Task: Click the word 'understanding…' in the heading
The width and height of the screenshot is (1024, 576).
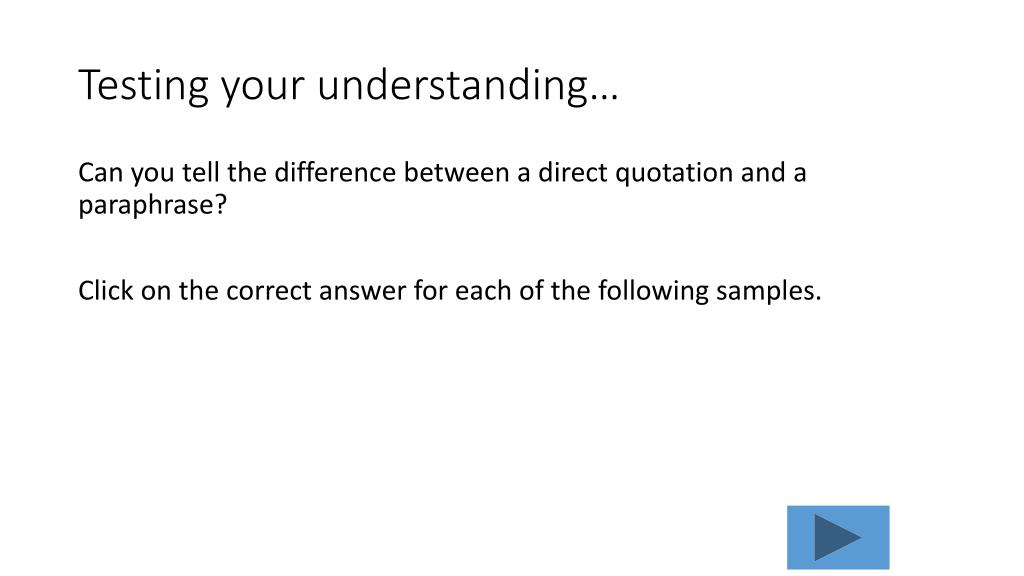Action: pos(468,86)
